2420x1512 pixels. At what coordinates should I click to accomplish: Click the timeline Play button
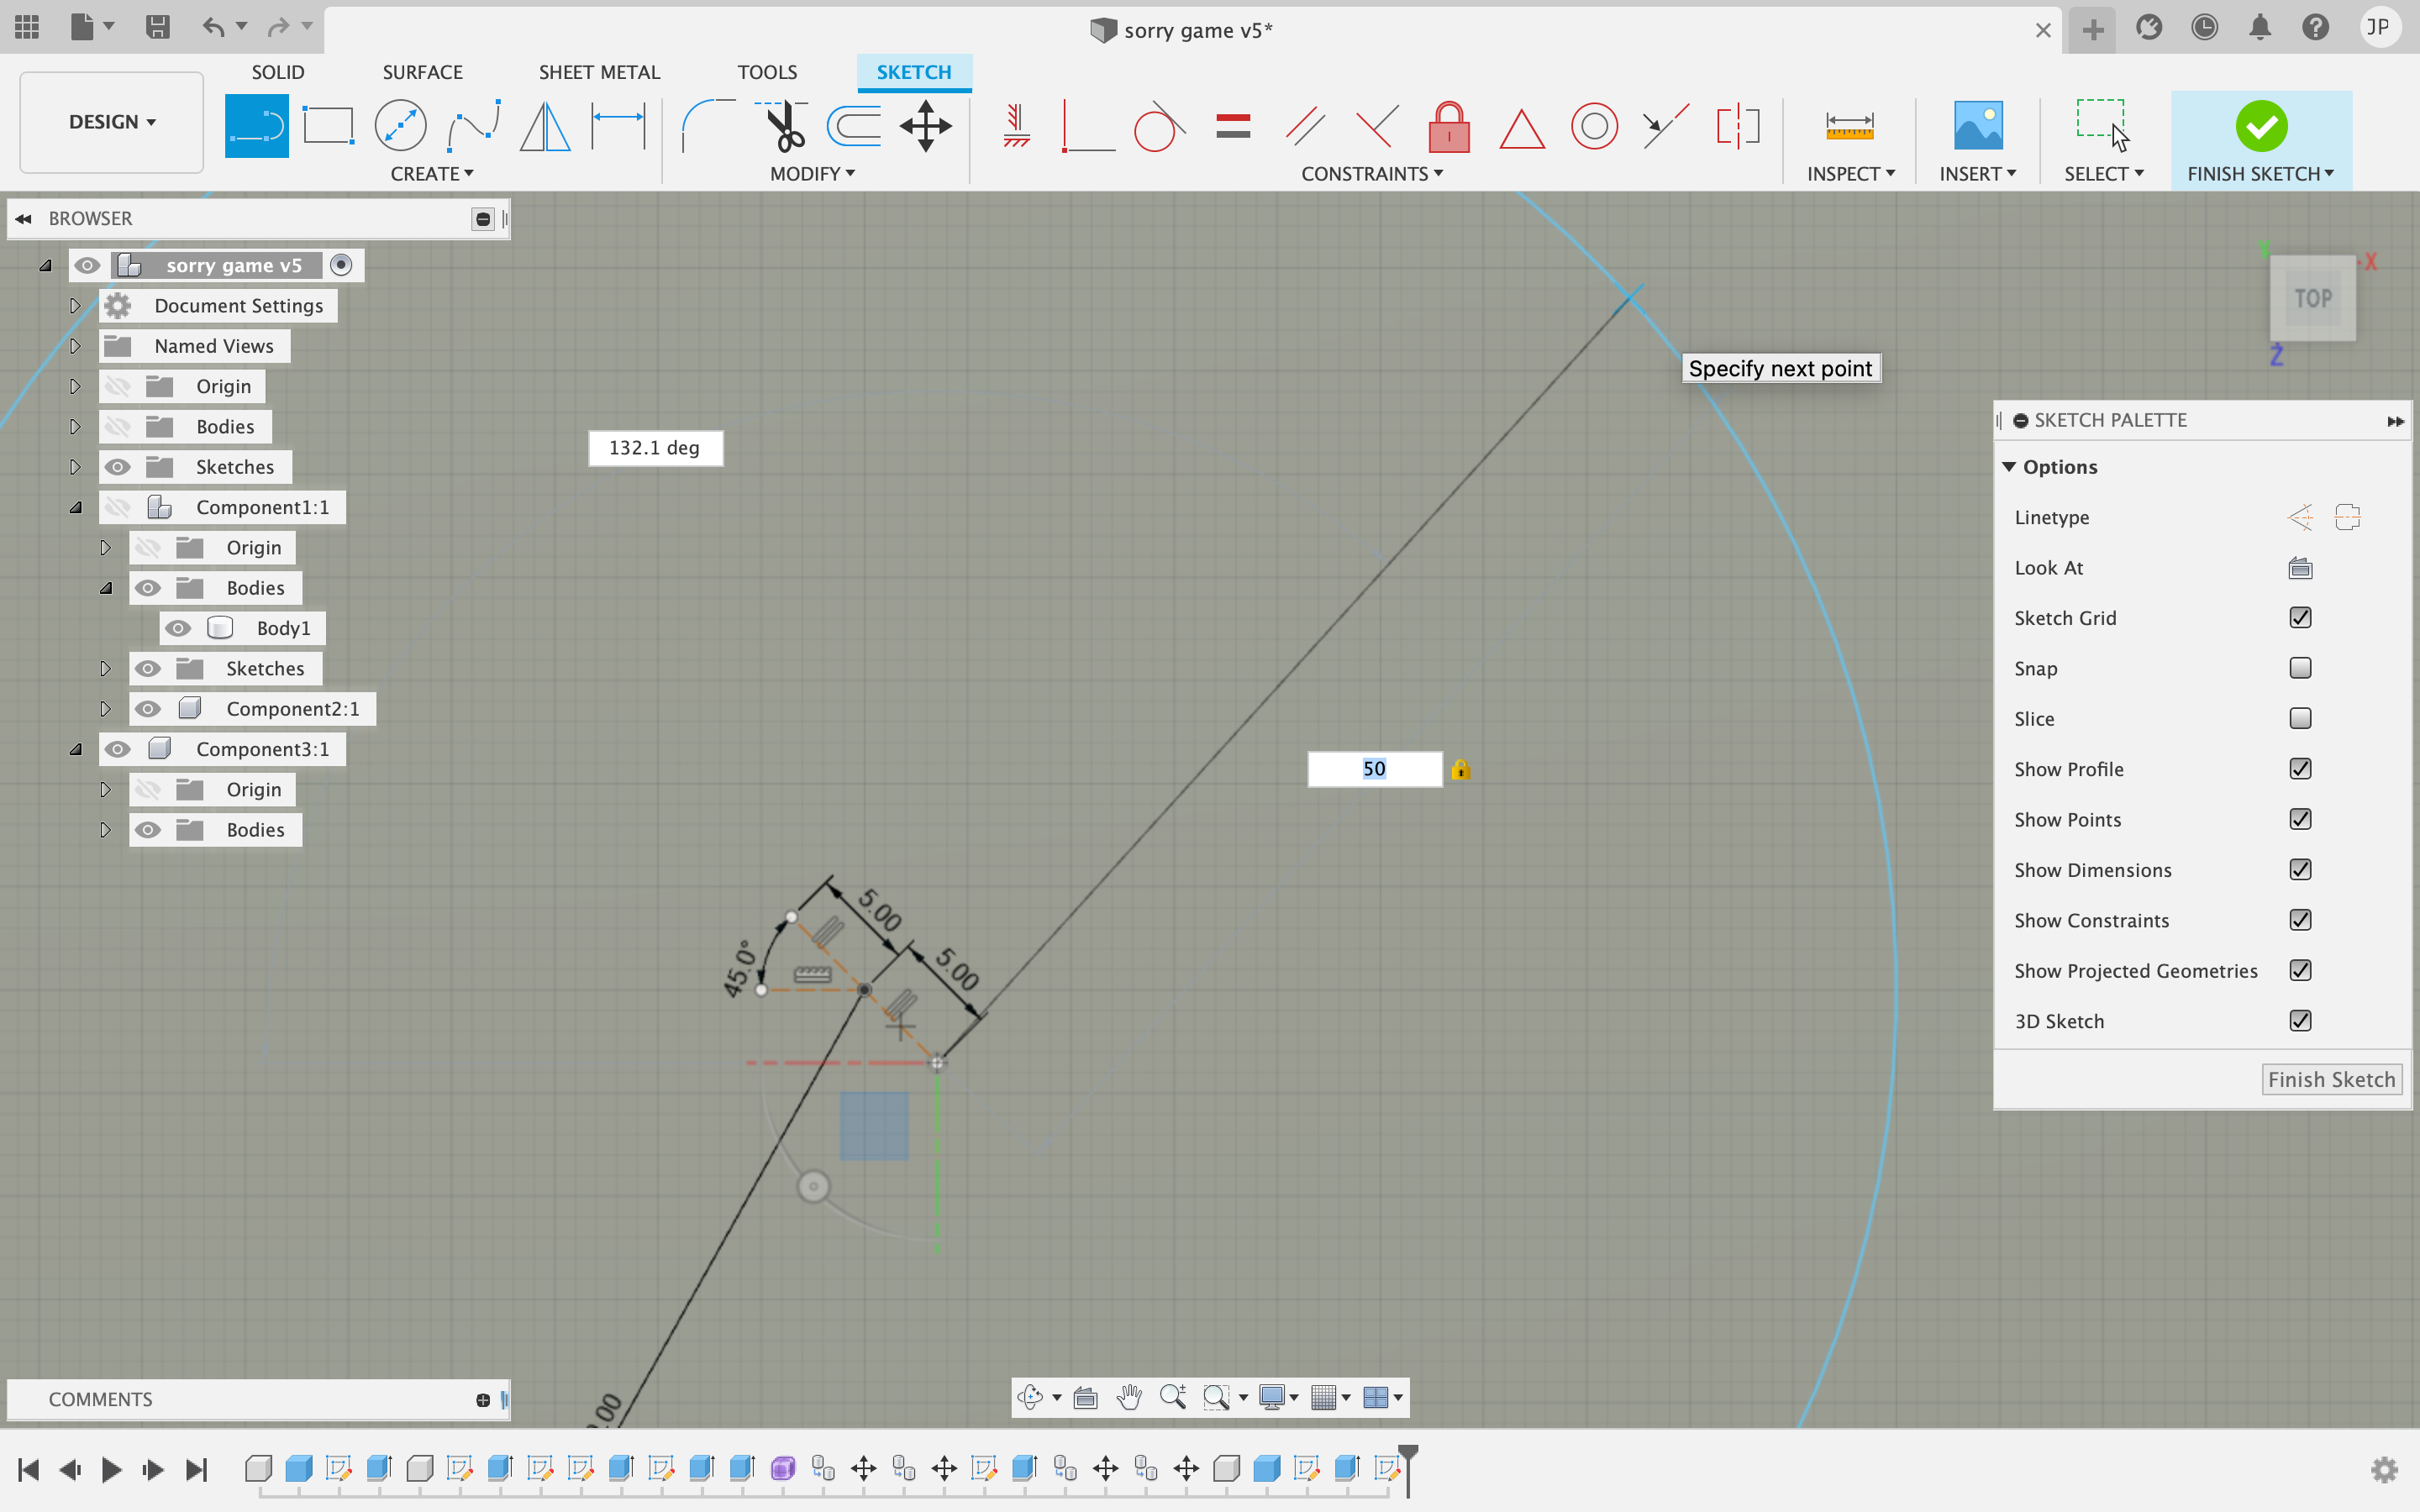(111, 1469)
